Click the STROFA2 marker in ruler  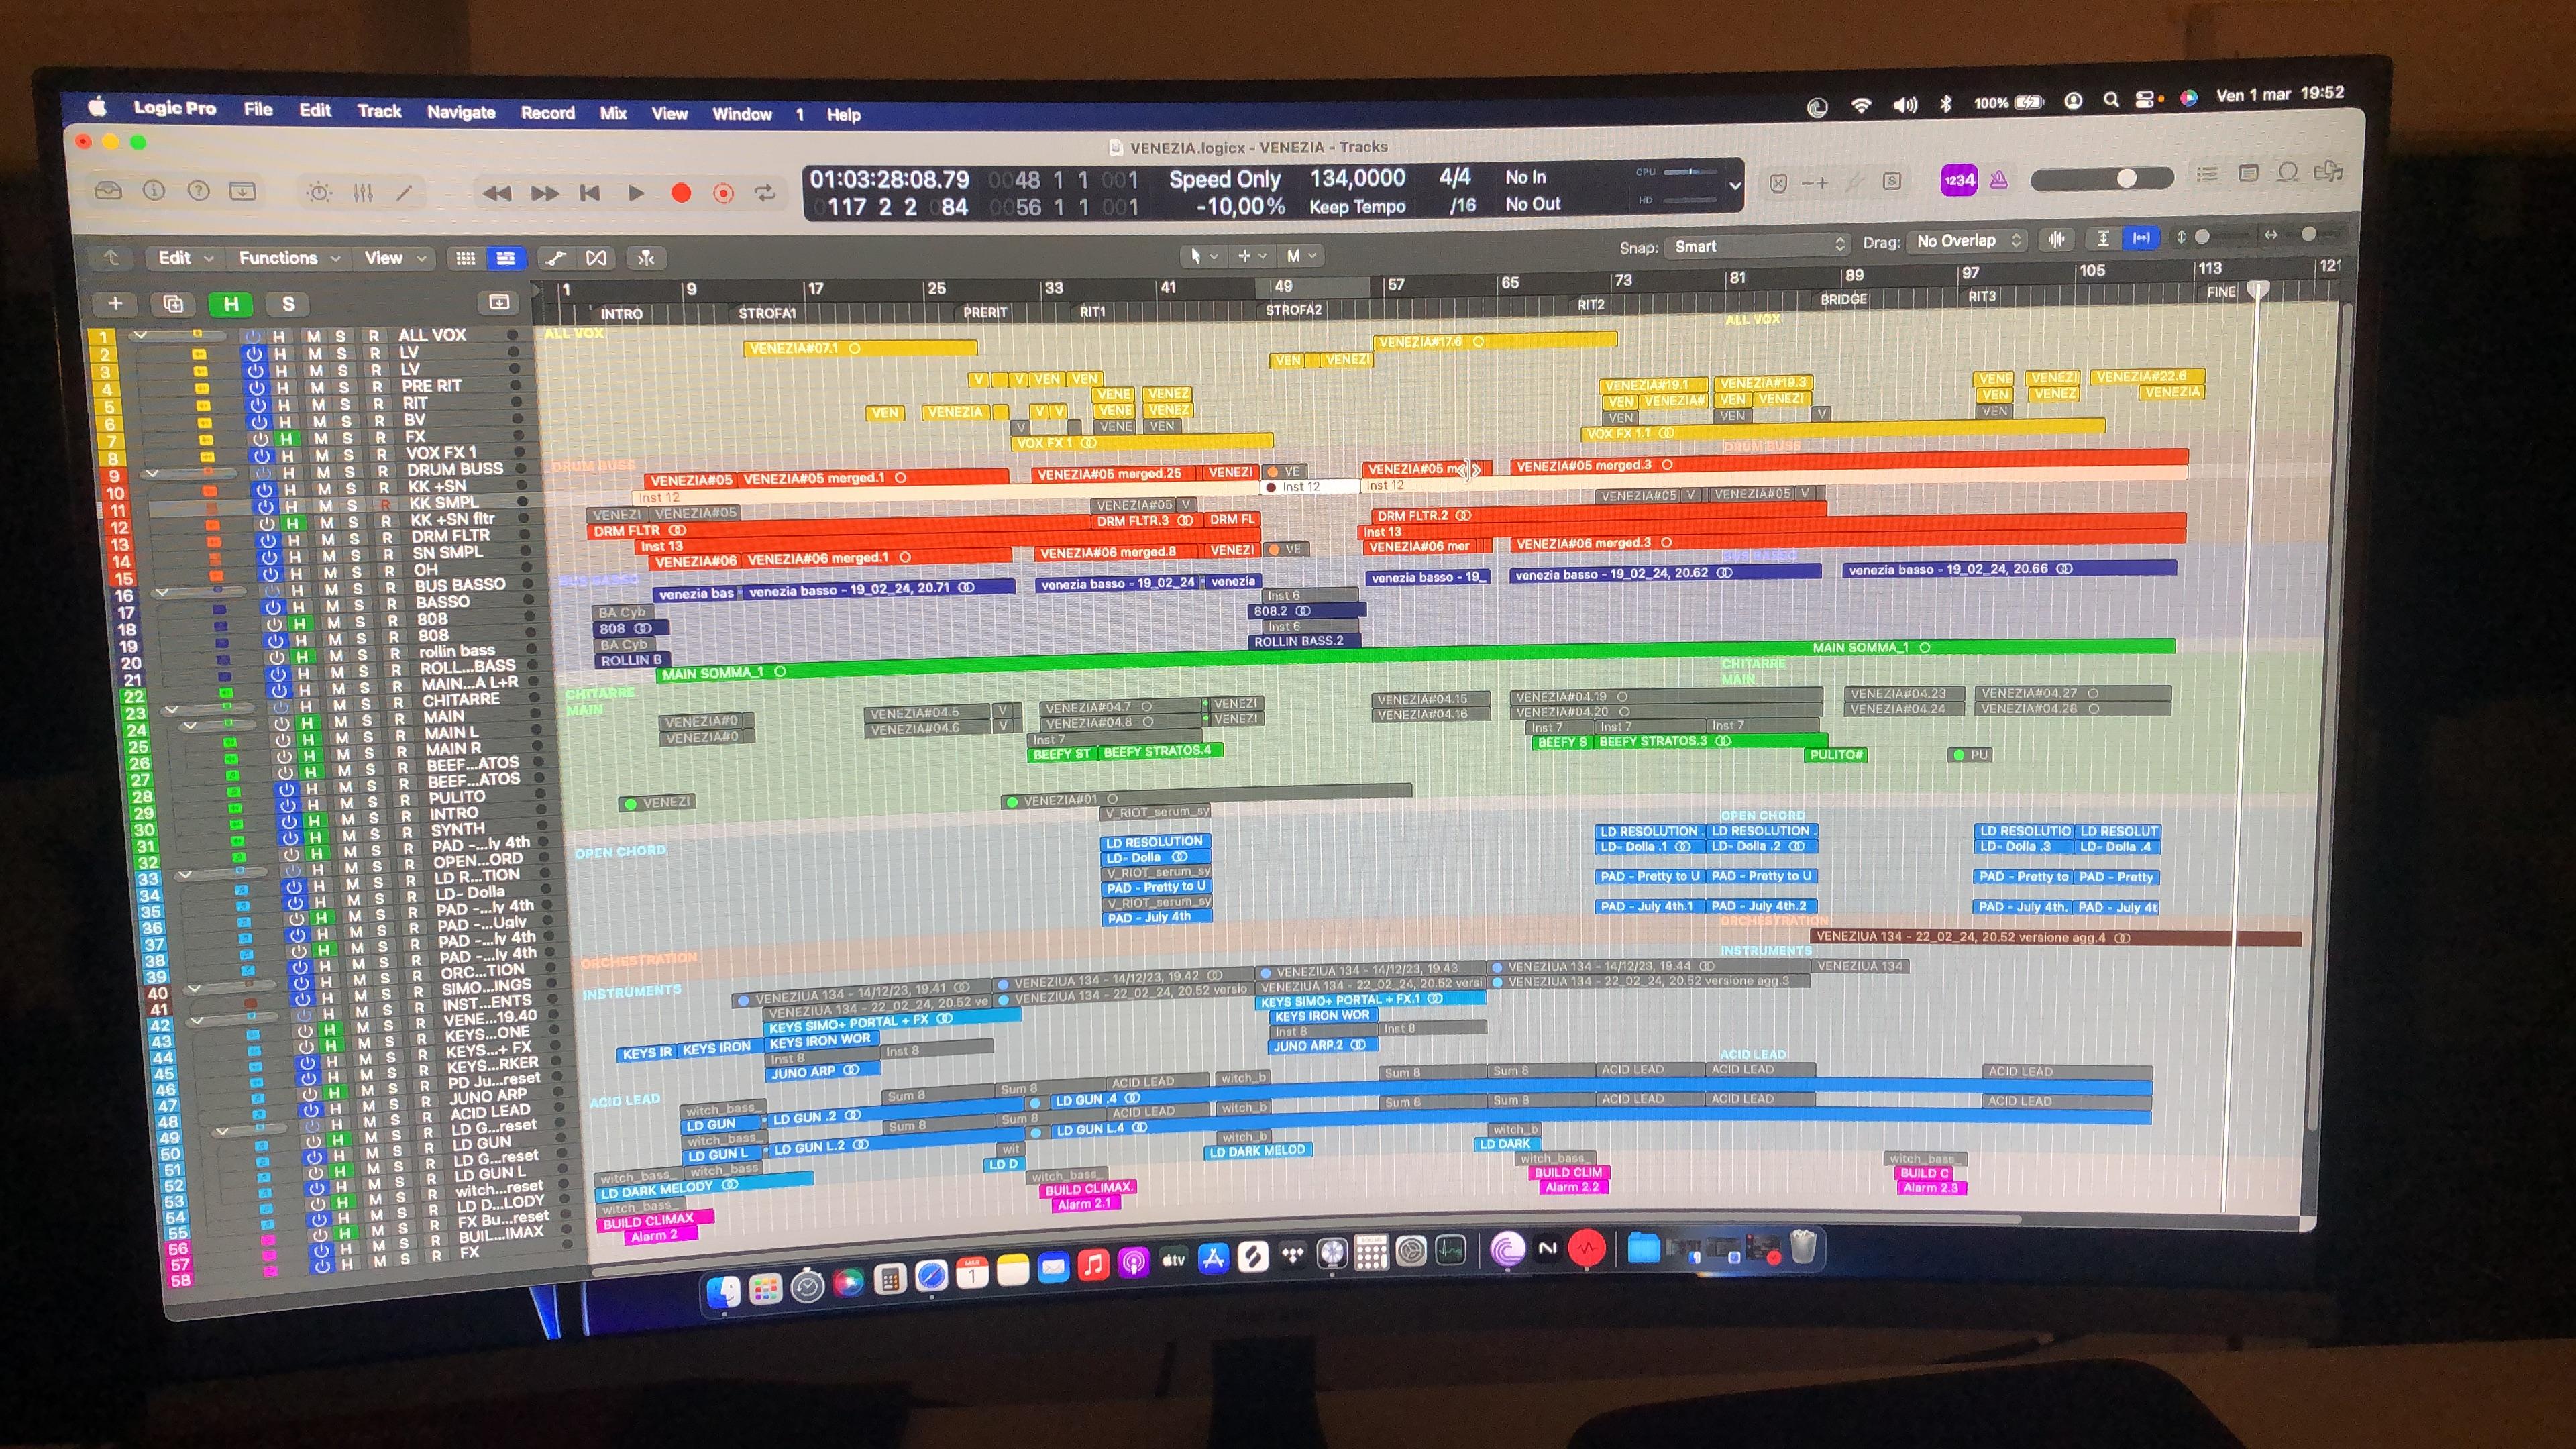(x=1293, y=310)
